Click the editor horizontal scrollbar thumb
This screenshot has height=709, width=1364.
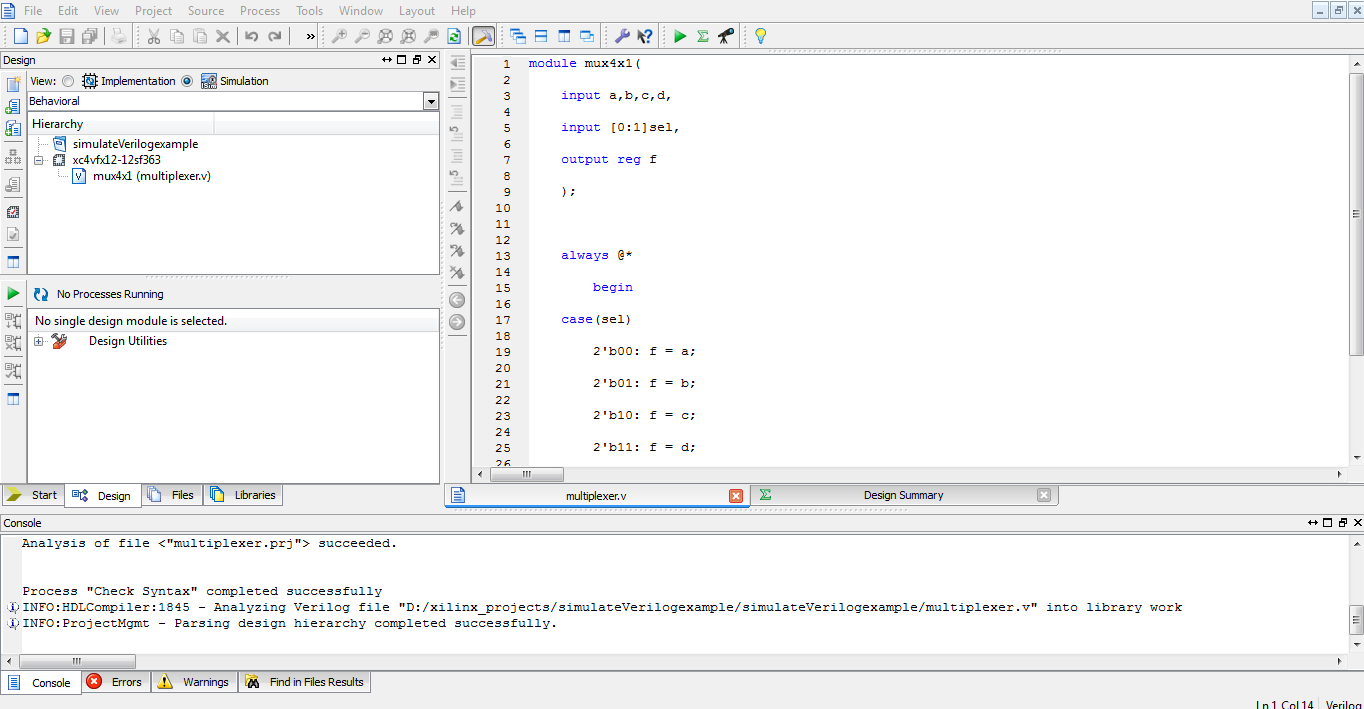(x=526, y=474)
